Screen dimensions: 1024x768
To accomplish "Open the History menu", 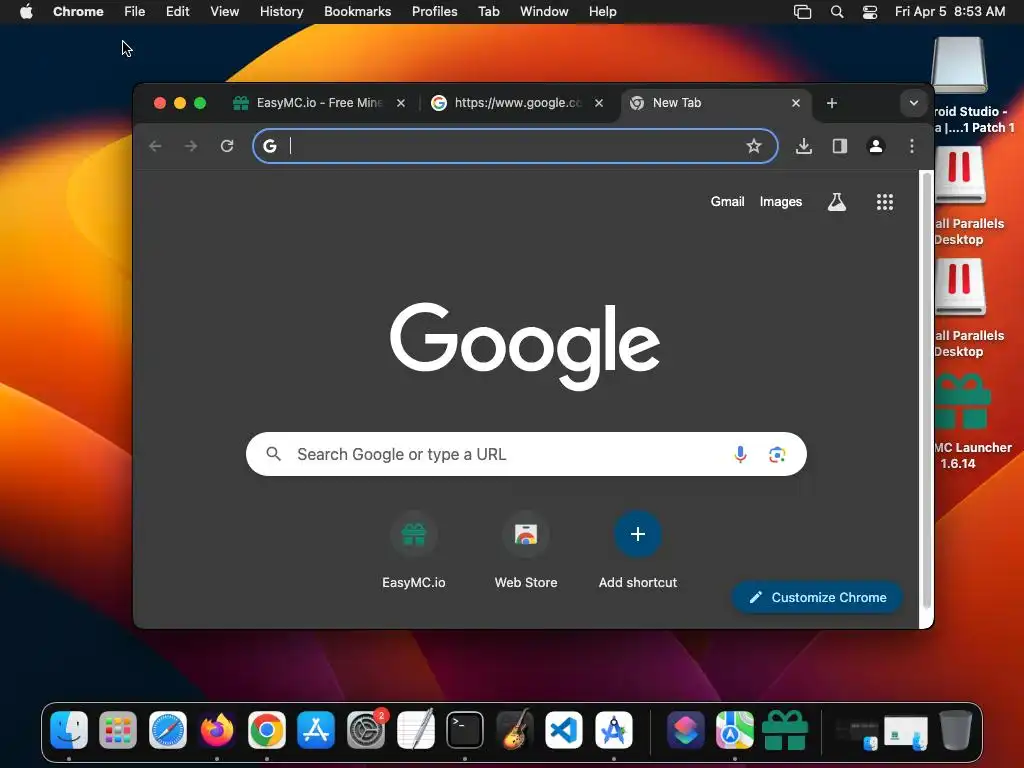I will point(281,12).
